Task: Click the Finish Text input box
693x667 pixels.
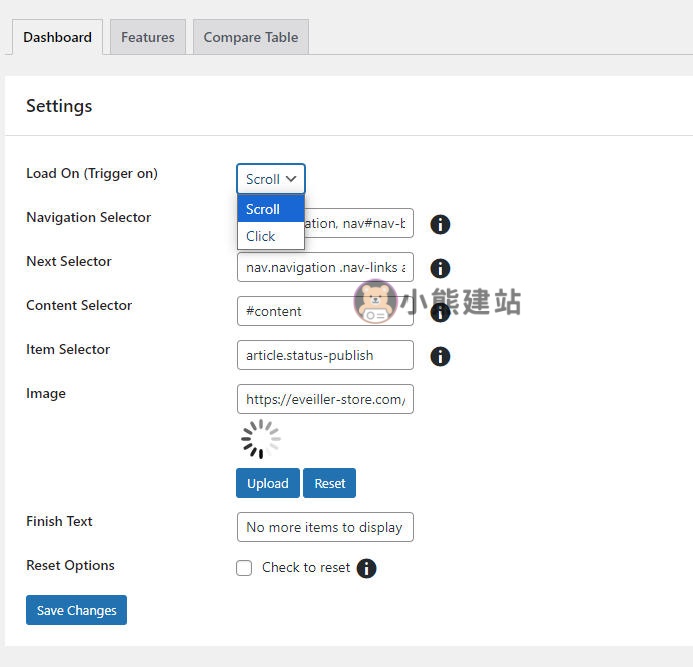Action: (325, 527)
